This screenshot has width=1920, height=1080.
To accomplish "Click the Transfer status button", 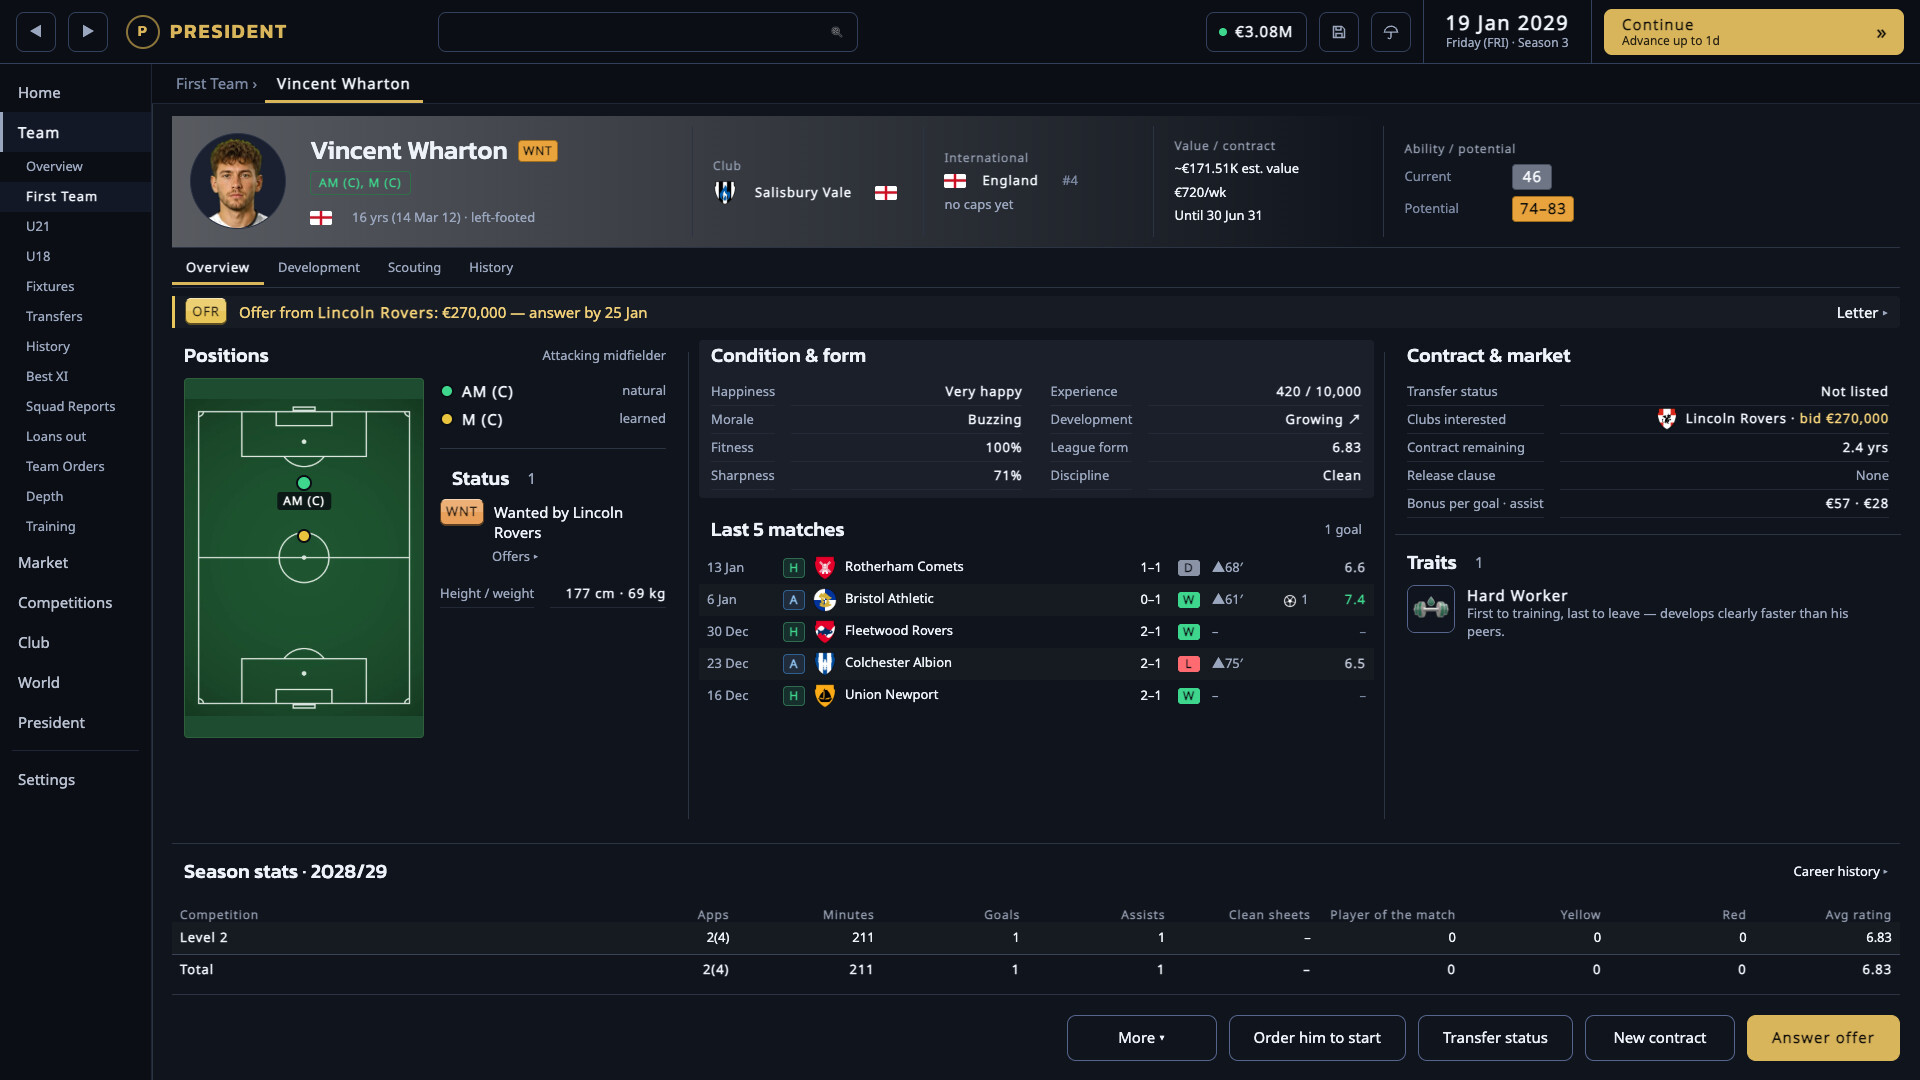I will (1495, 1038).
